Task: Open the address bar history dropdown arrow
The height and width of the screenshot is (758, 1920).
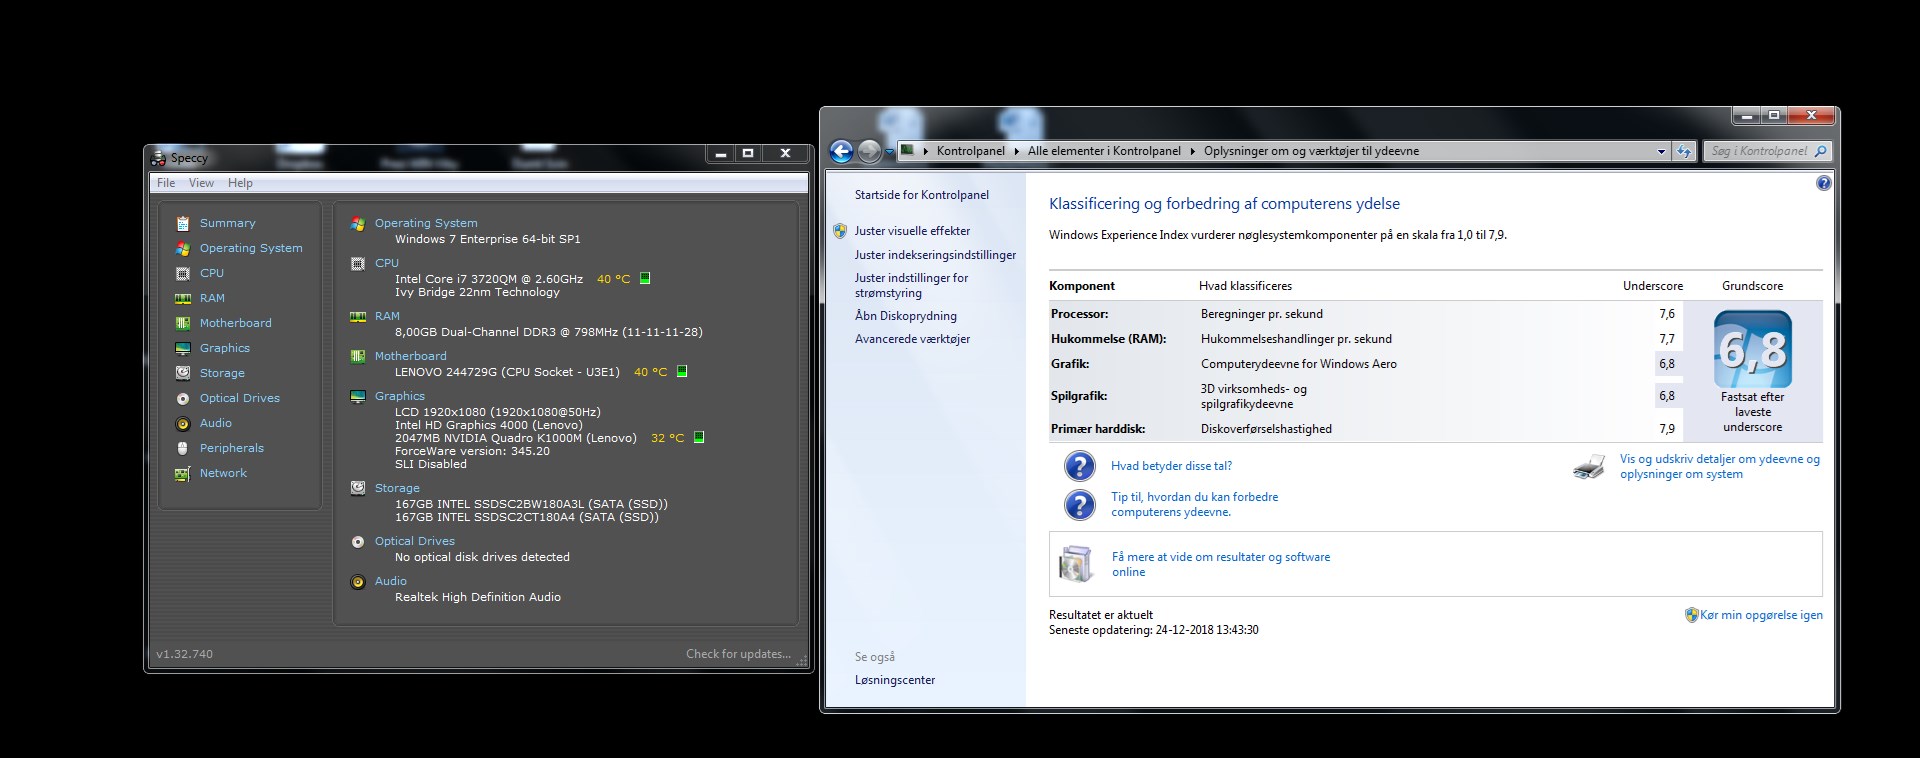Action: click(1661, 151)
